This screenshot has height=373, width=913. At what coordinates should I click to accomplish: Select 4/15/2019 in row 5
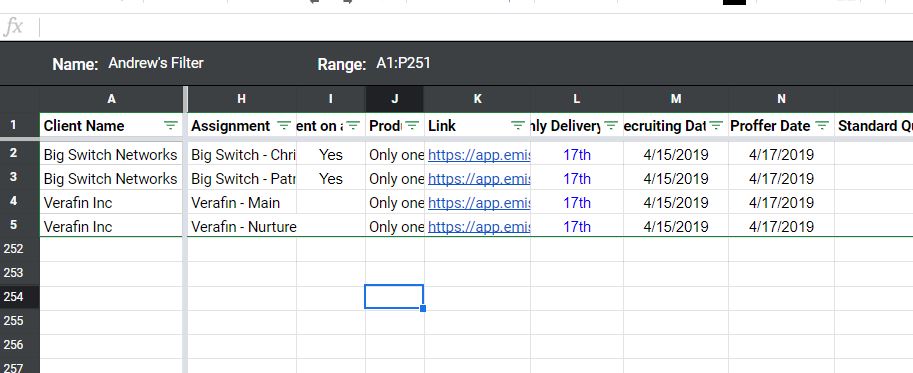(675, 226)
